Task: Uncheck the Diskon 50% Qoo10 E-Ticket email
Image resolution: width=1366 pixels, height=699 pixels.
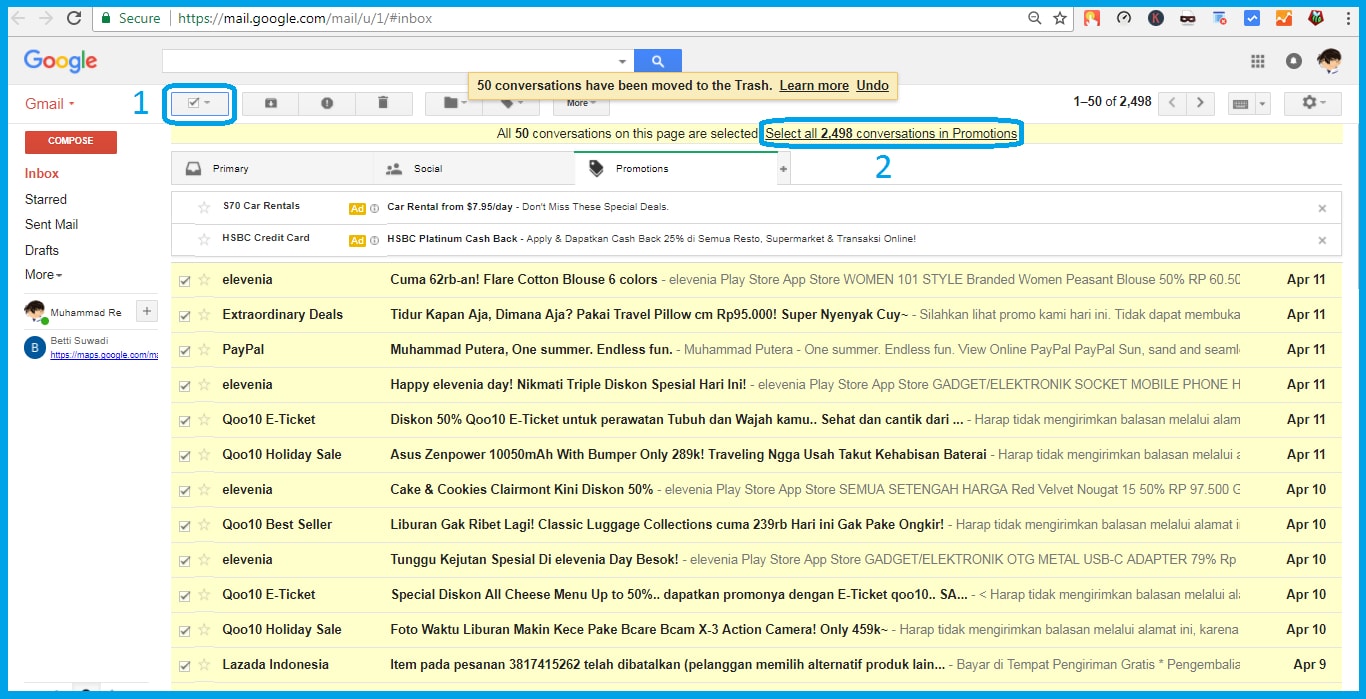Action: [184, 421]
